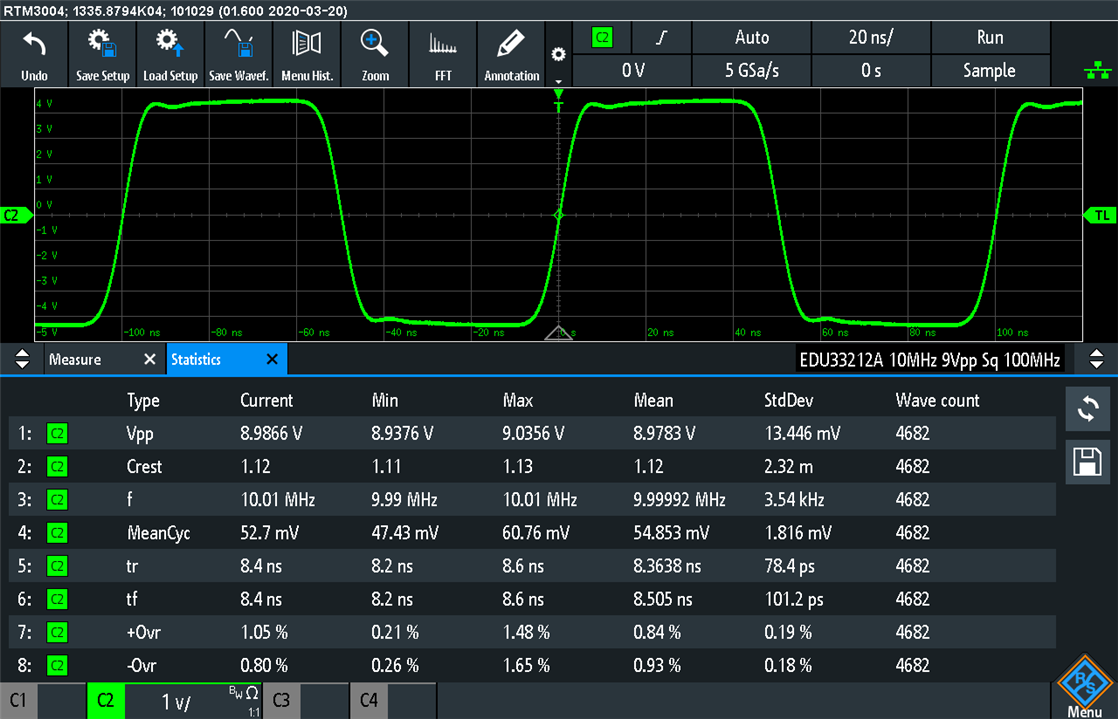Screen dimensions: 1118x719
Task: Tap the Auto trigger mode field
Action: pyautogui.click(x=752, y=38)
